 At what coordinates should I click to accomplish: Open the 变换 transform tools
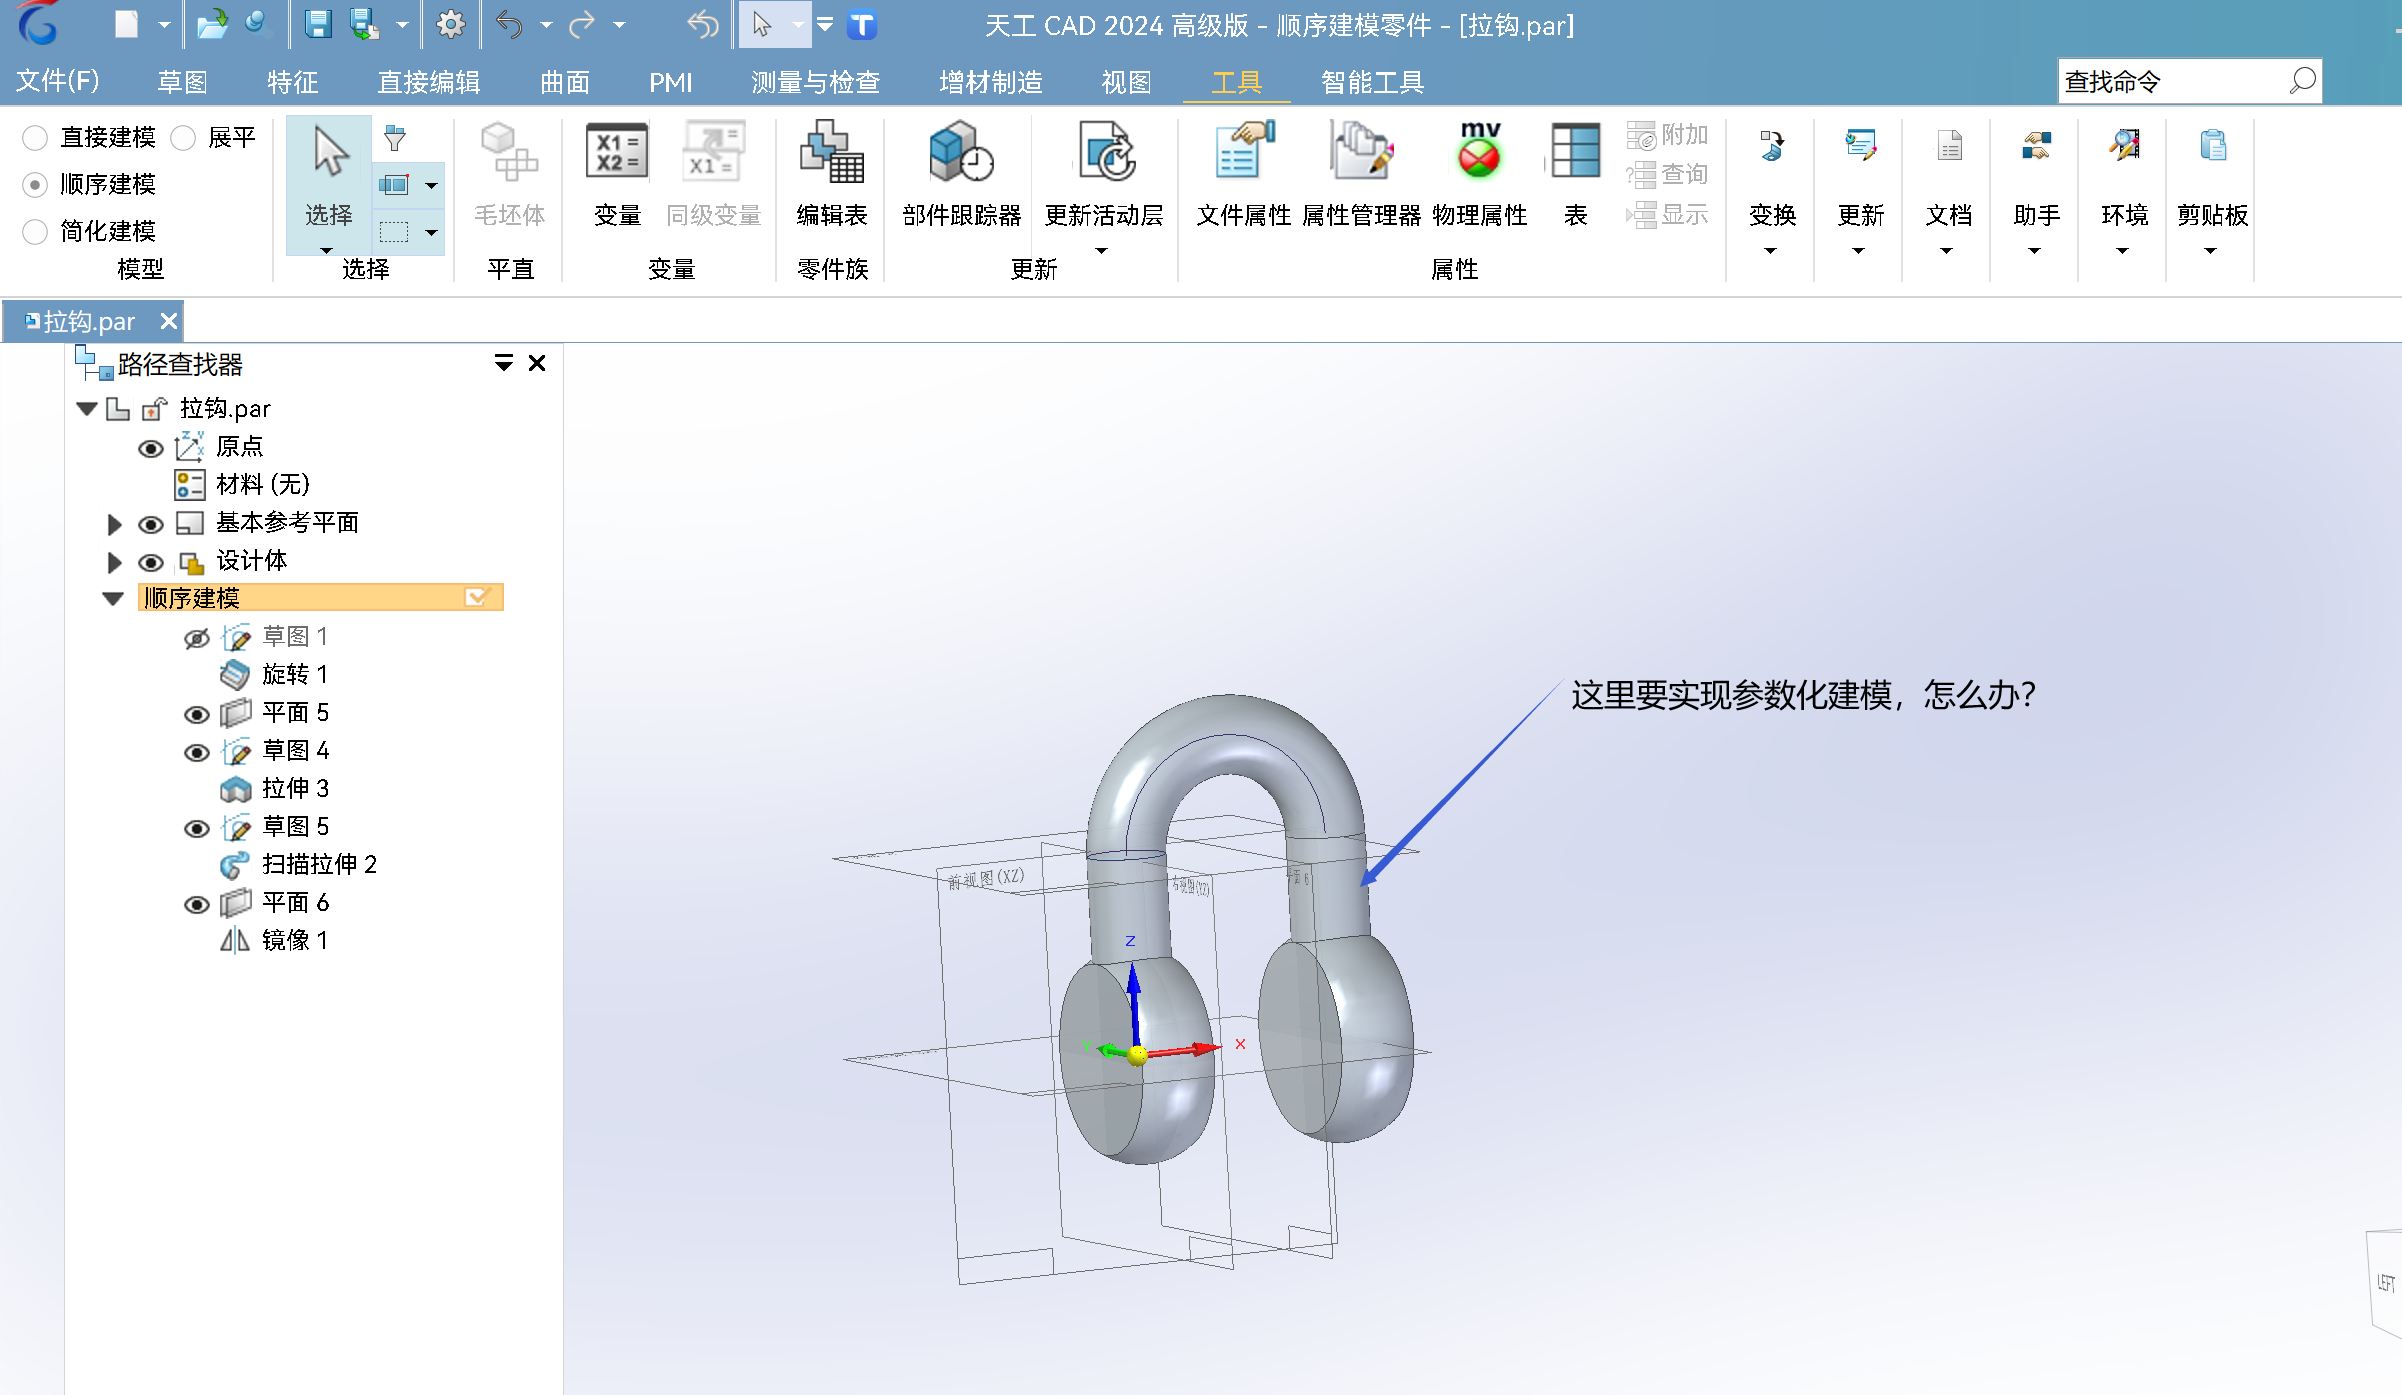point(1772,190)
